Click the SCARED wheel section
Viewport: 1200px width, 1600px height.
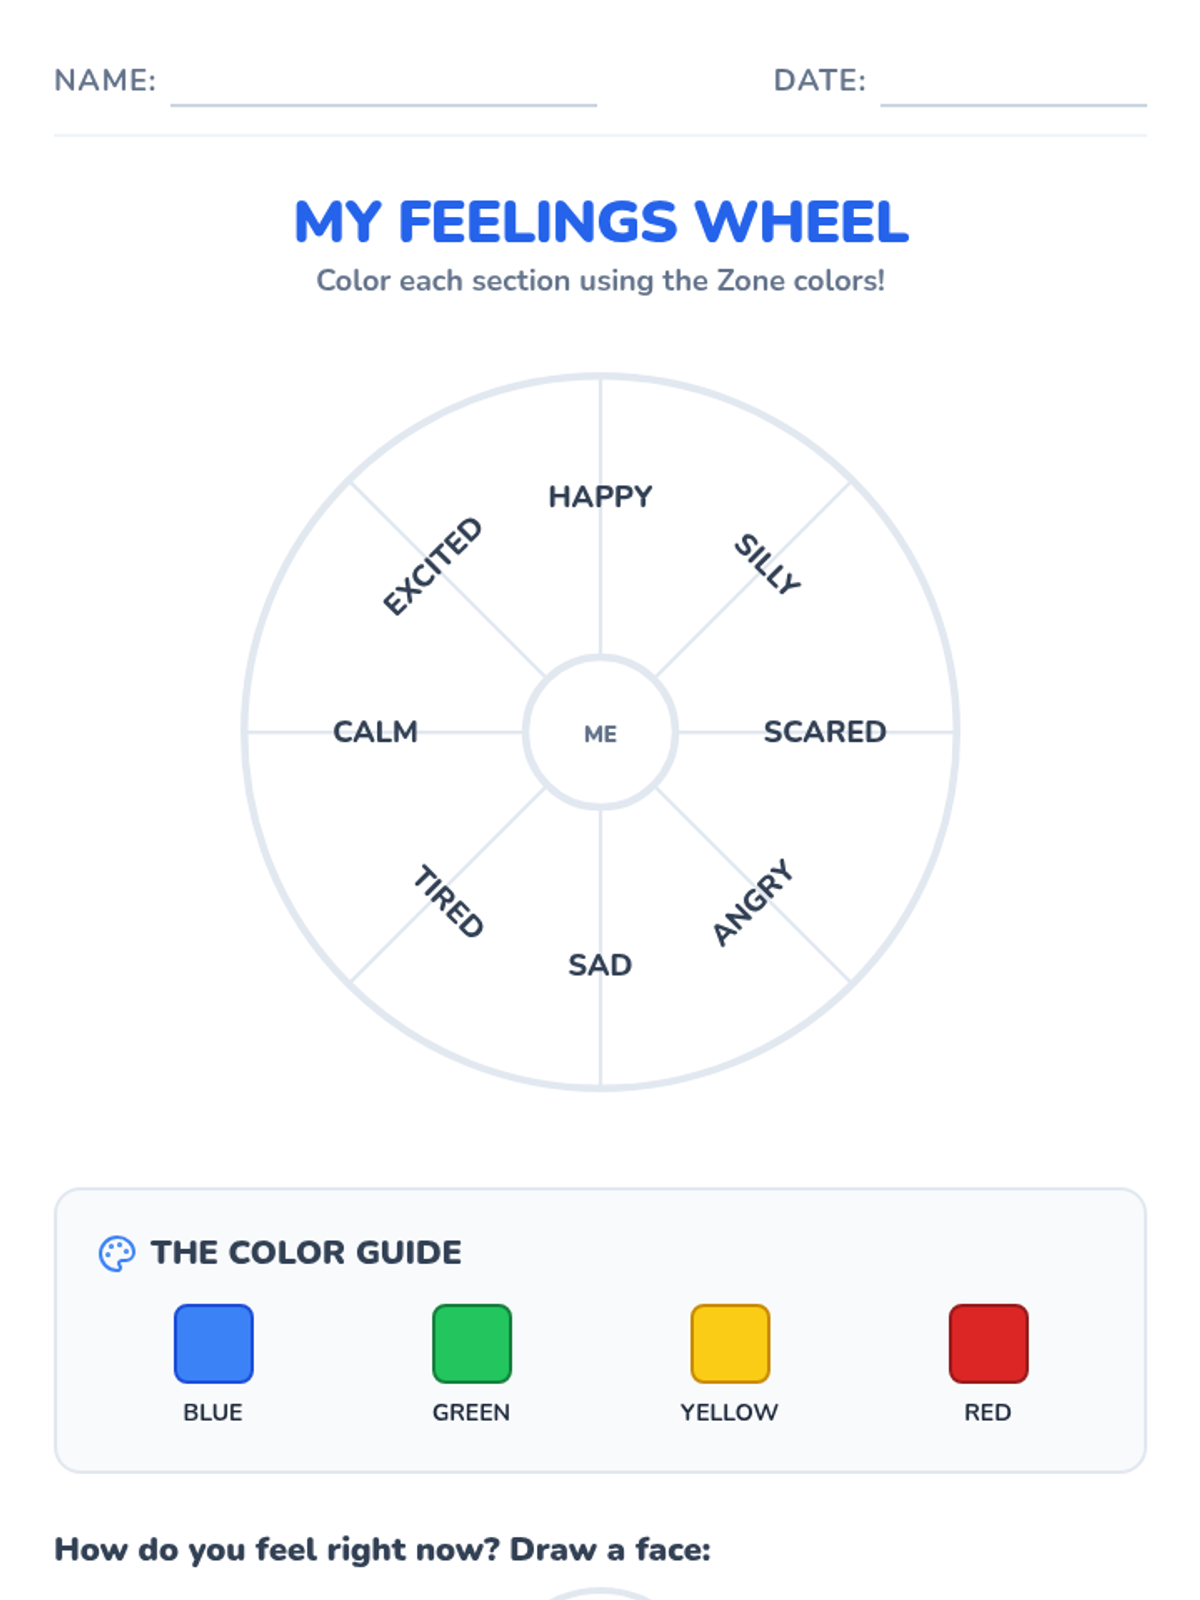click(x=825, y=732)
